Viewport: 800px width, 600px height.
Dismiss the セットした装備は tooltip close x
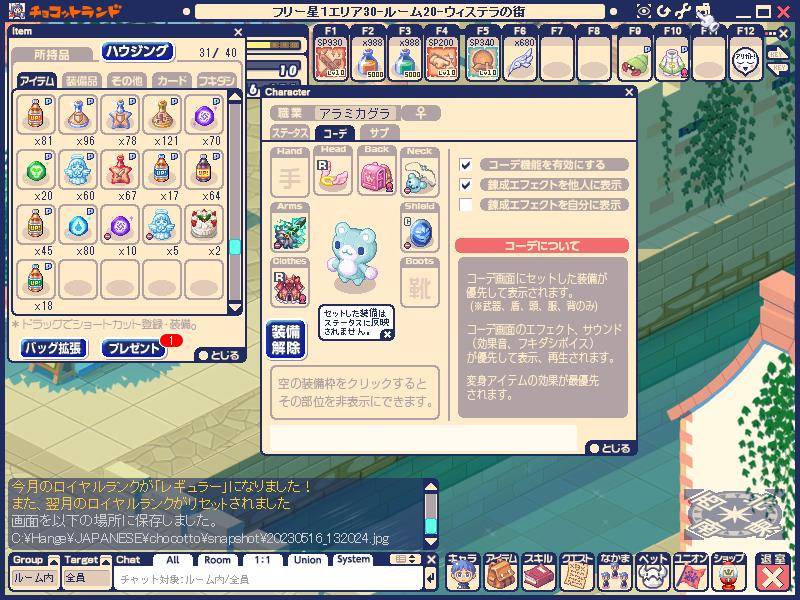(387, 335)
